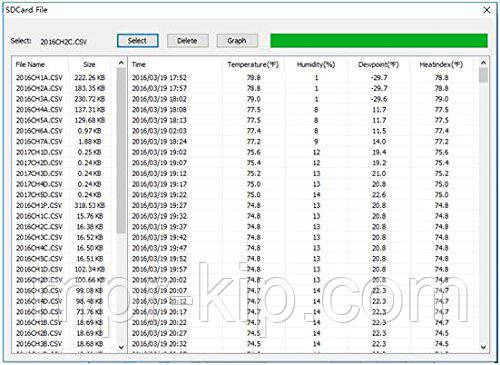The height and width of the screenshot is (365, 500).
Task: Click row 2016/03/19 17:52
Action: coord(303,78)
